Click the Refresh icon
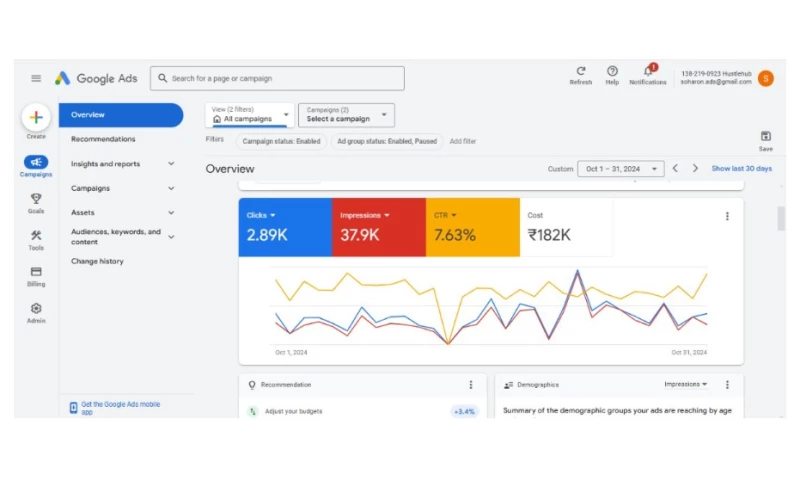Screen dimensions: 800x480 (581, 71)
